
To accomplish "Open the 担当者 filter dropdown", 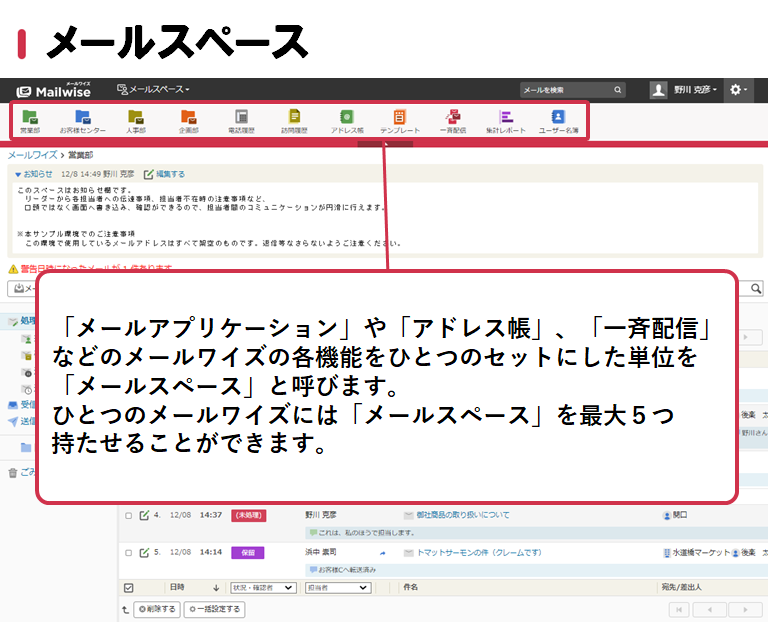I will click(337, 588).
